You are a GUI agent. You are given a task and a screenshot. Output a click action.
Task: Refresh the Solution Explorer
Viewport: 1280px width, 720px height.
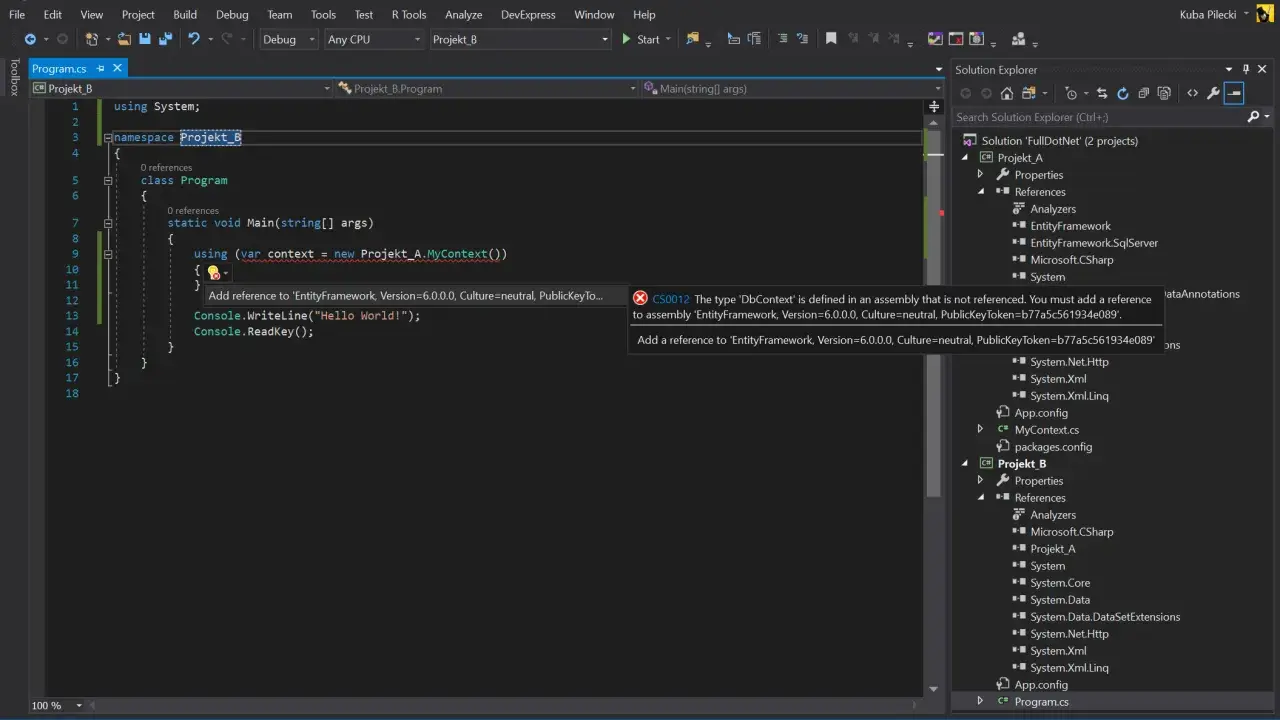click(1122, 93)
